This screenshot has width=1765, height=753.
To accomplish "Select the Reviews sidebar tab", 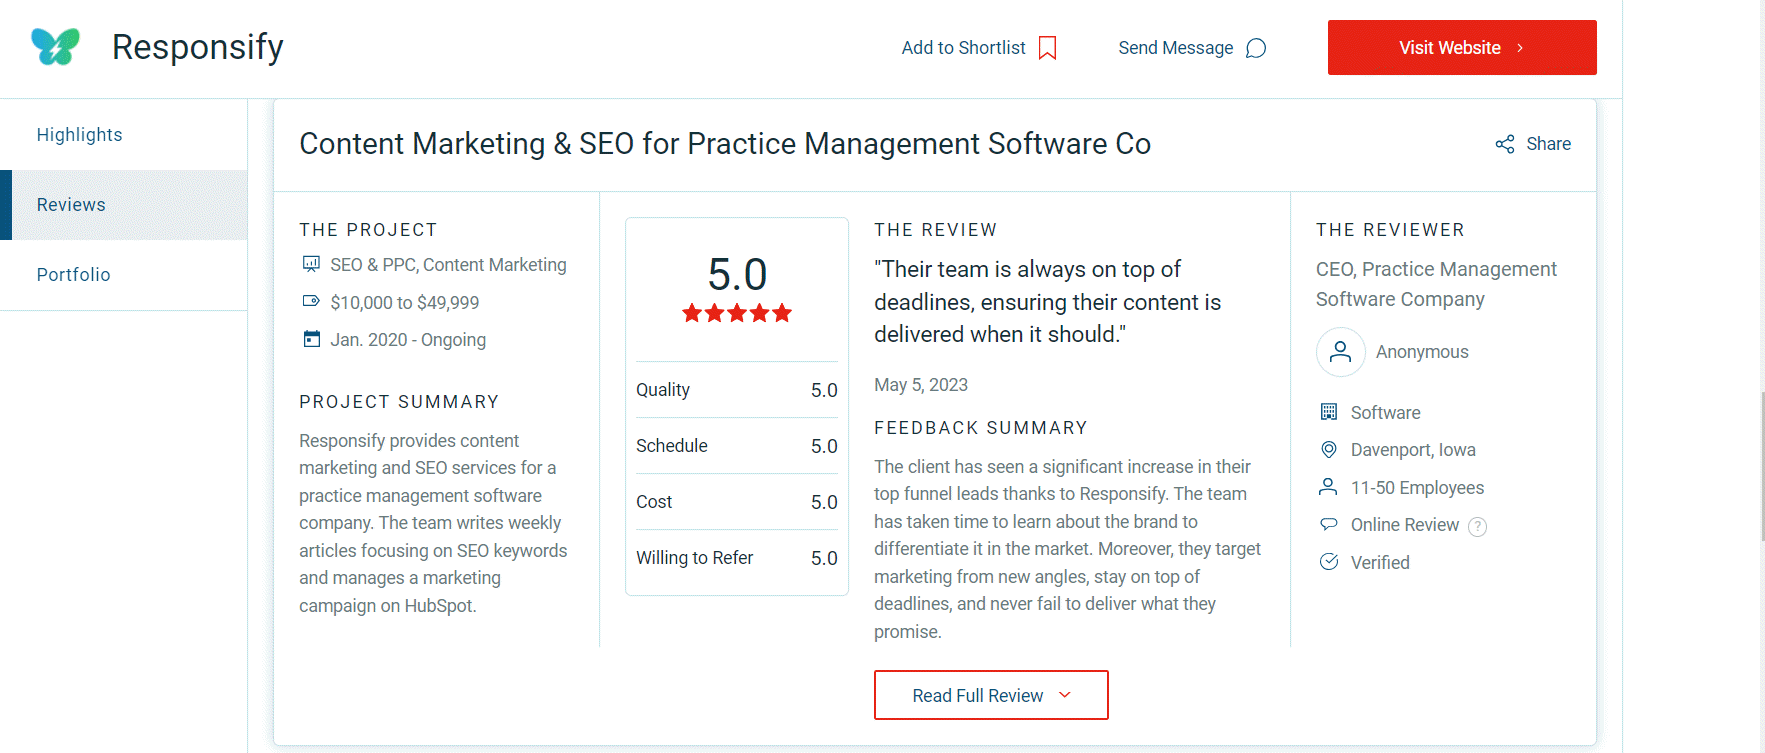I will (x=124, y=205).
